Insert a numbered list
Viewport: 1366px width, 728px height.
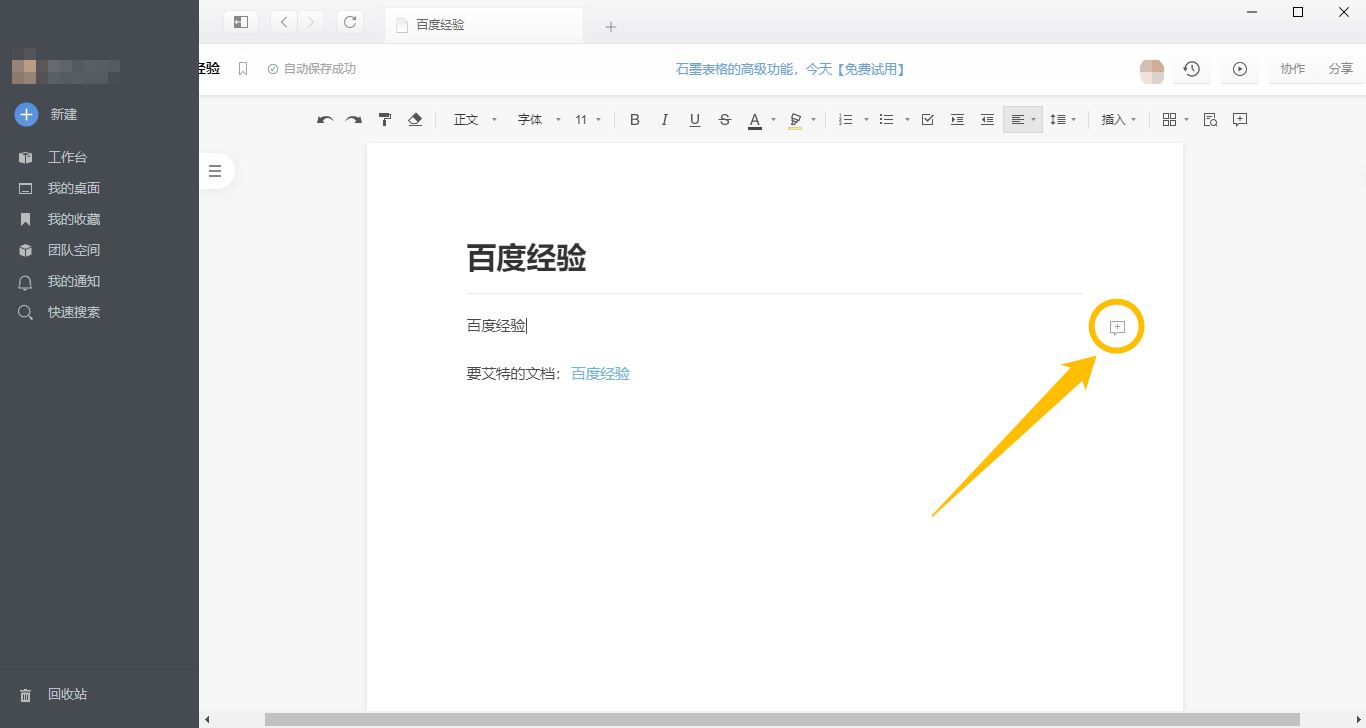[845, 120]
